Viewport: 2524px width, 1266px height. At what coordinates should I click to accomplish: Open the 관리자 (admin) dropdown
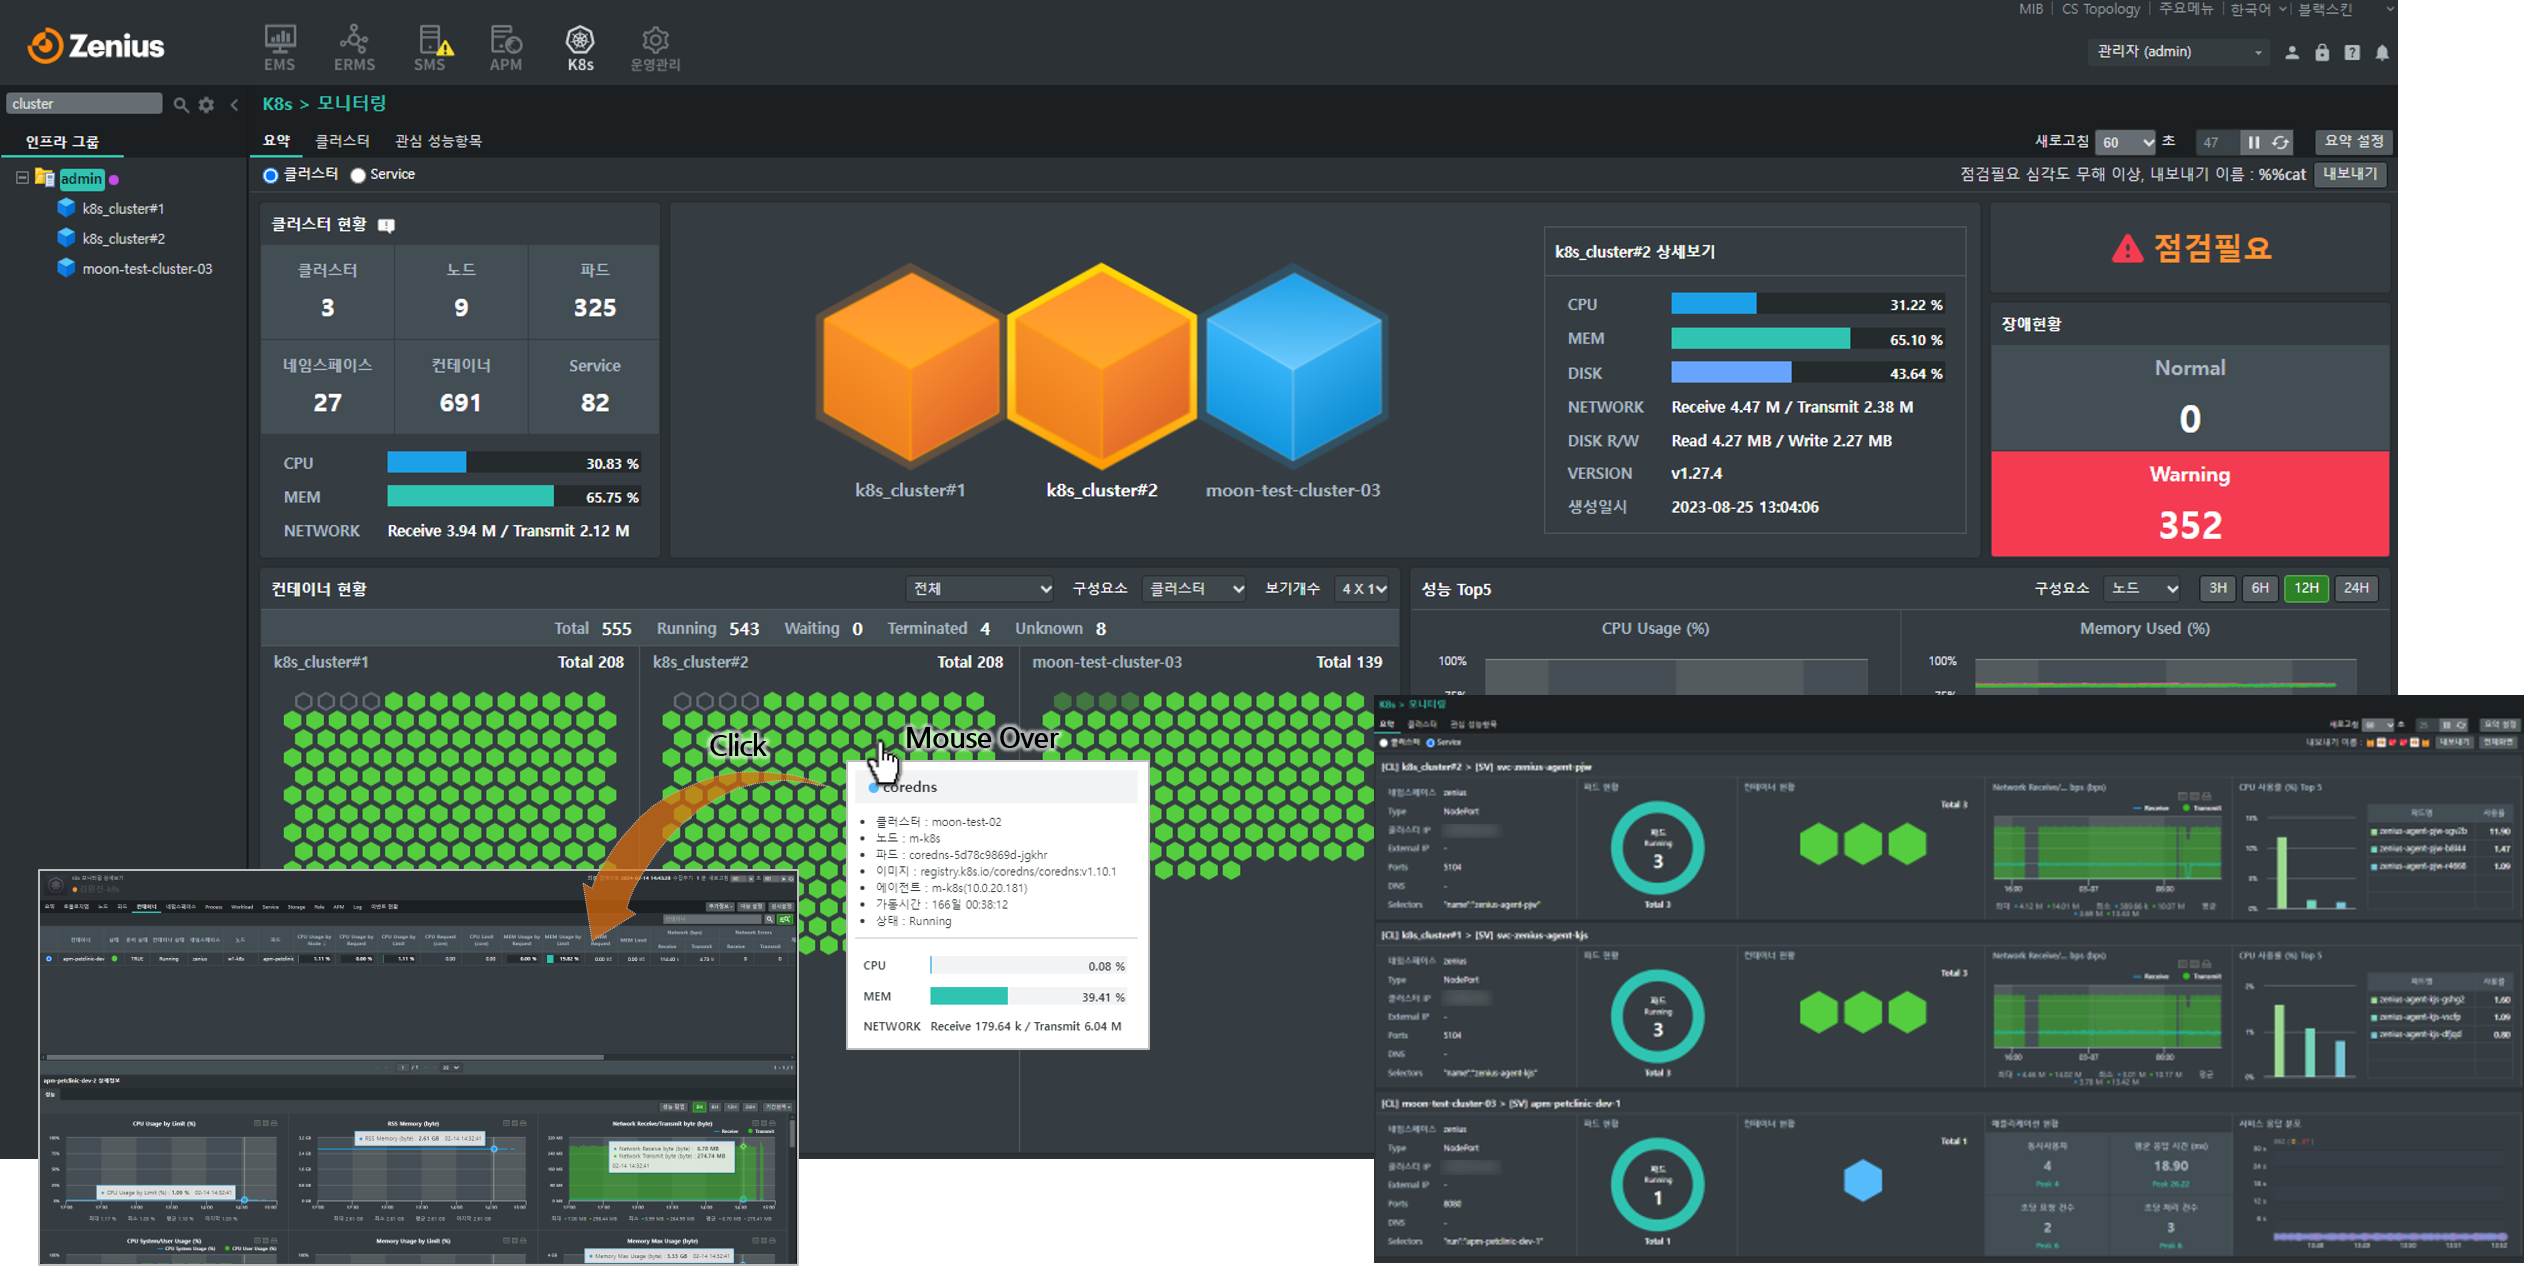[2178, 52]
